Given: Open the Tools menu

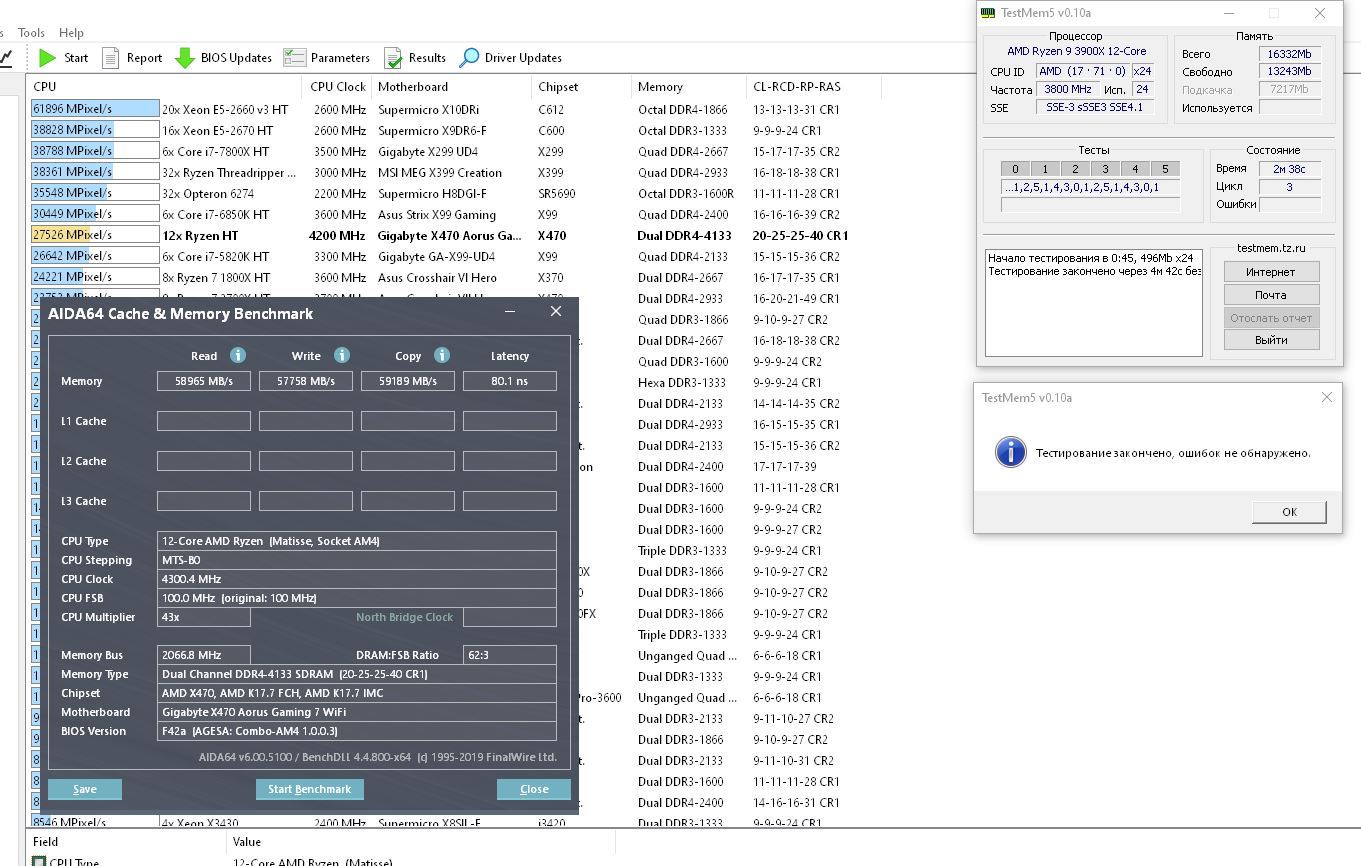Looking at the screenshot, I should click(x=31, y=33).
